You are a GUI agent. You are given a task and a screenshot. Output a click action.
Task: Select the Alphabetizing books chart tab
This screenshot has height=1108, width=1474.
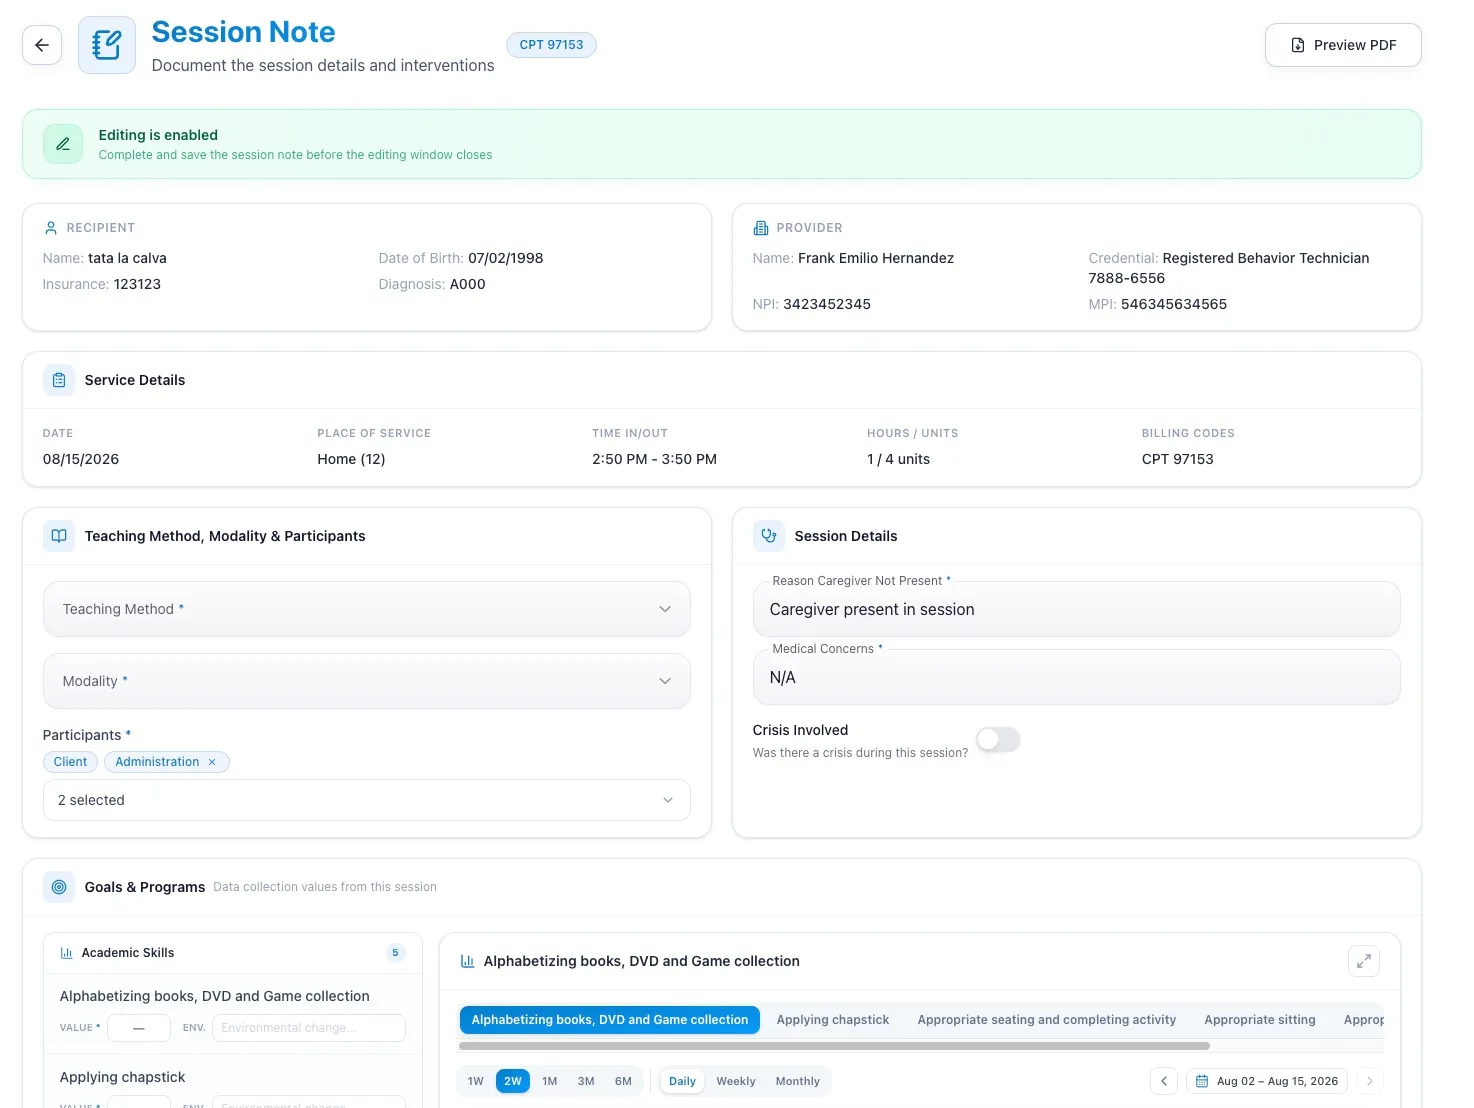(x=610, y=1020)
